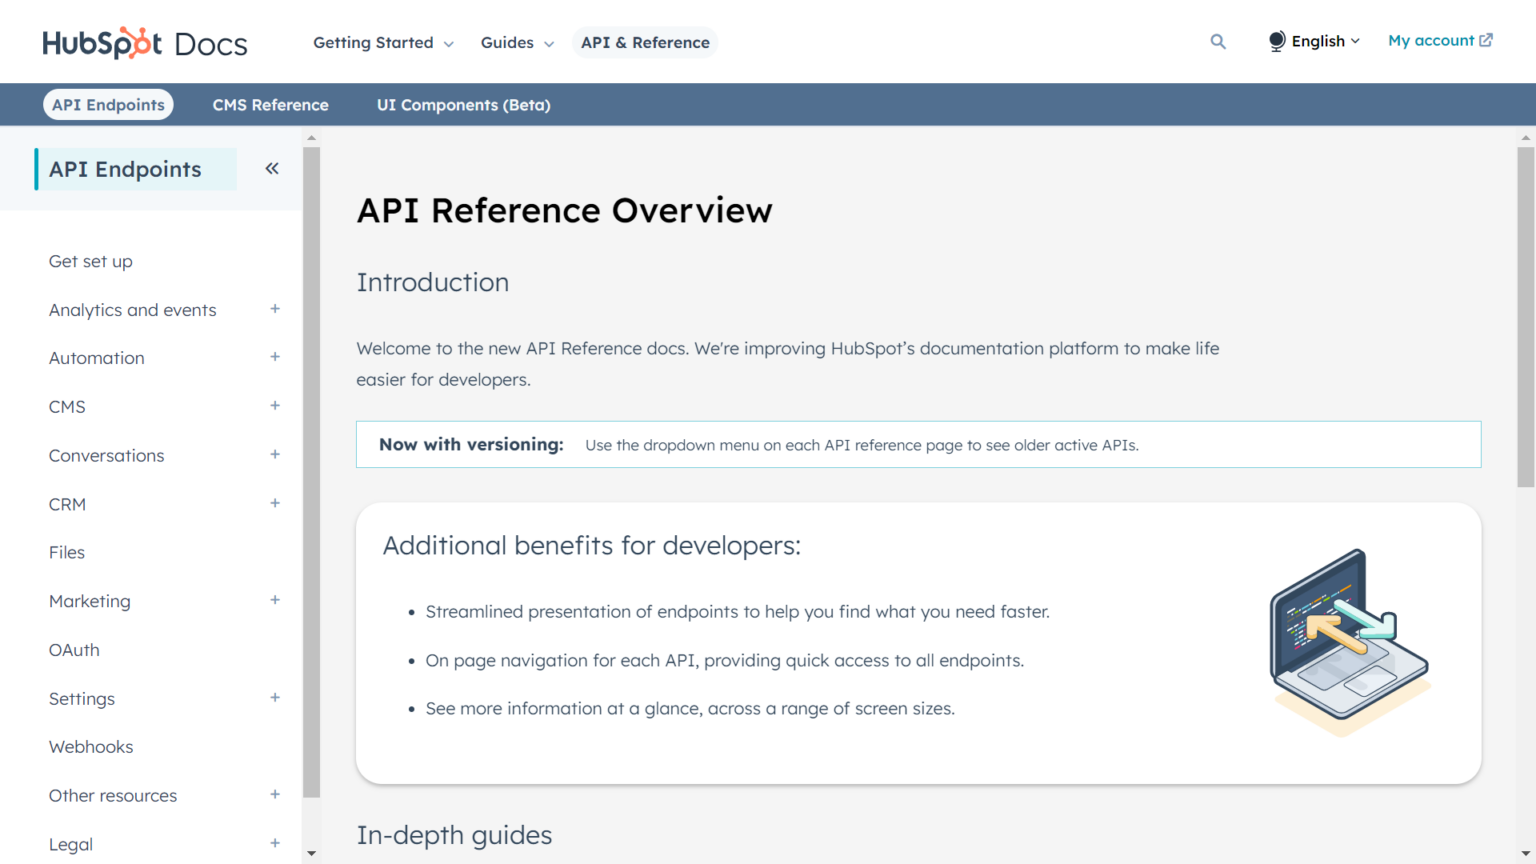Expand the Marketing plus icon
Viewport: 1536px width, 864px height.
[275, 600]
